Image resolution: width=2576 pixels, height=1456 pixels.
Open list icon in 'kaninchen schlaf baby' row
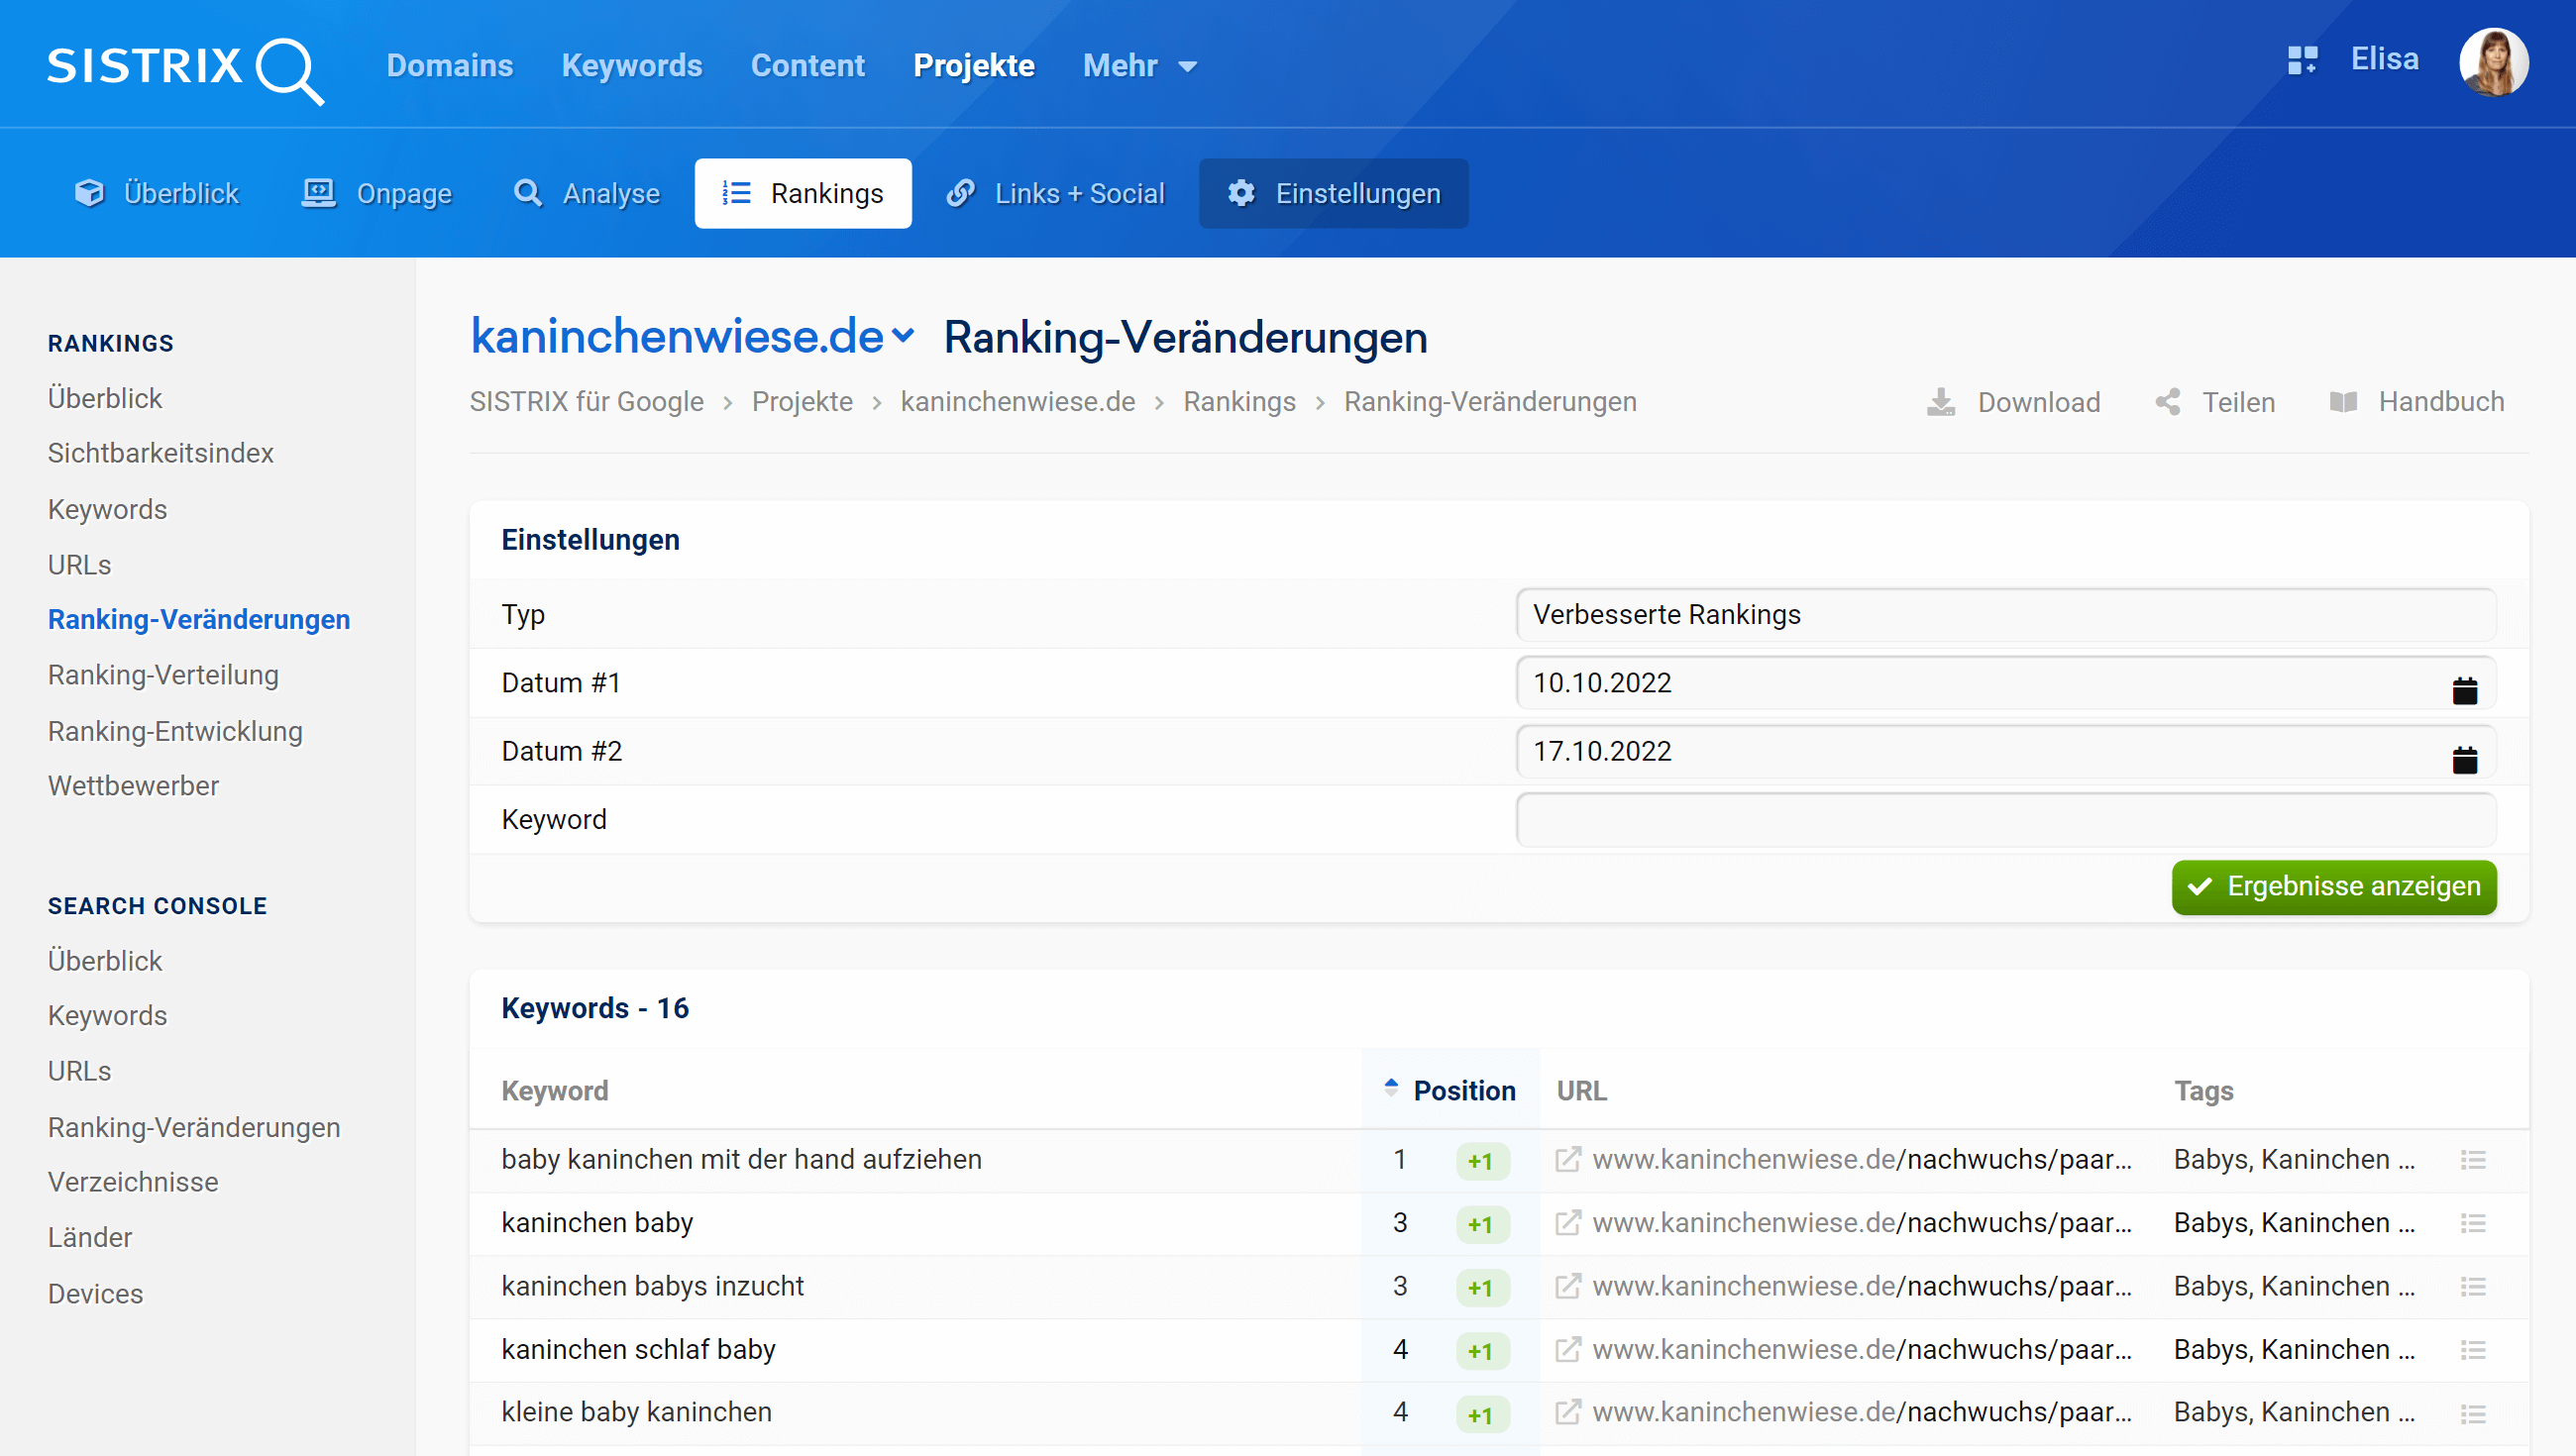click(x=2472, y=1350)
